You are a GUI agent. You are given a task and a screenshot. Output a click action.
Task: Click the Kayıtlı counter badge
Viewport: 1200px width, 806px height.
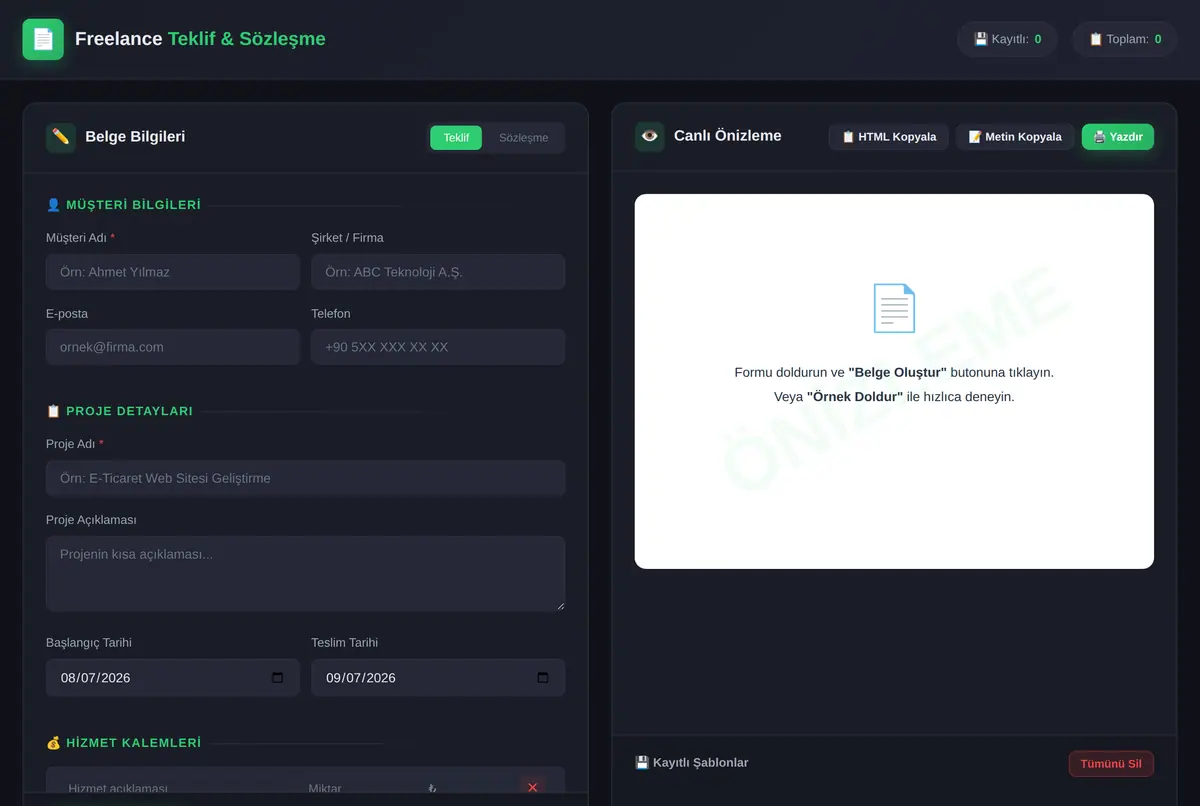coord(1008,39)
